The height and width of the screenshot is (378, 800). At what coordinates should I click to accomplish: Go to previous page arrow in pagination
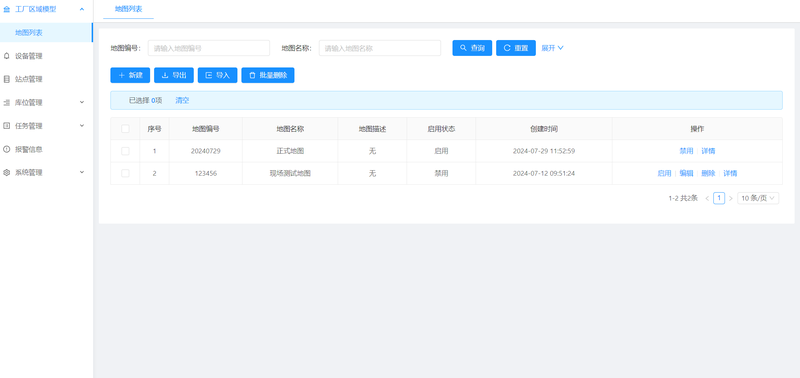click(x=707, y=198)
